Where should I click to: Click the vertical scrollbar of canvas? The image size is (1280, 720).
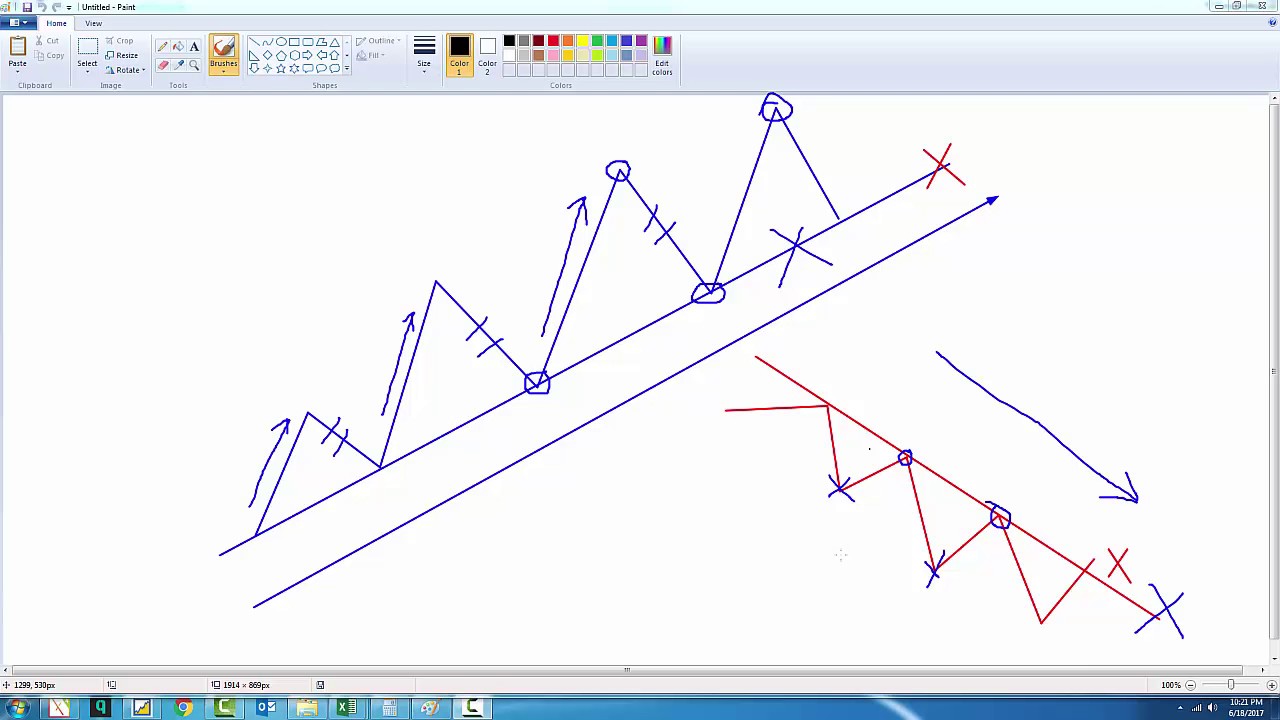(1274, 370)
